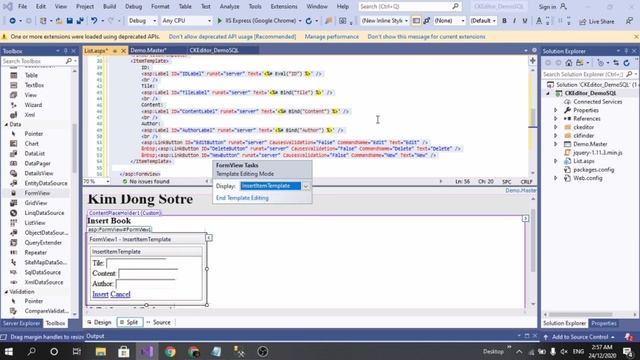Click Solution Explorer refresh icon
The image size is (640, 360).
(x=626, y=63)
